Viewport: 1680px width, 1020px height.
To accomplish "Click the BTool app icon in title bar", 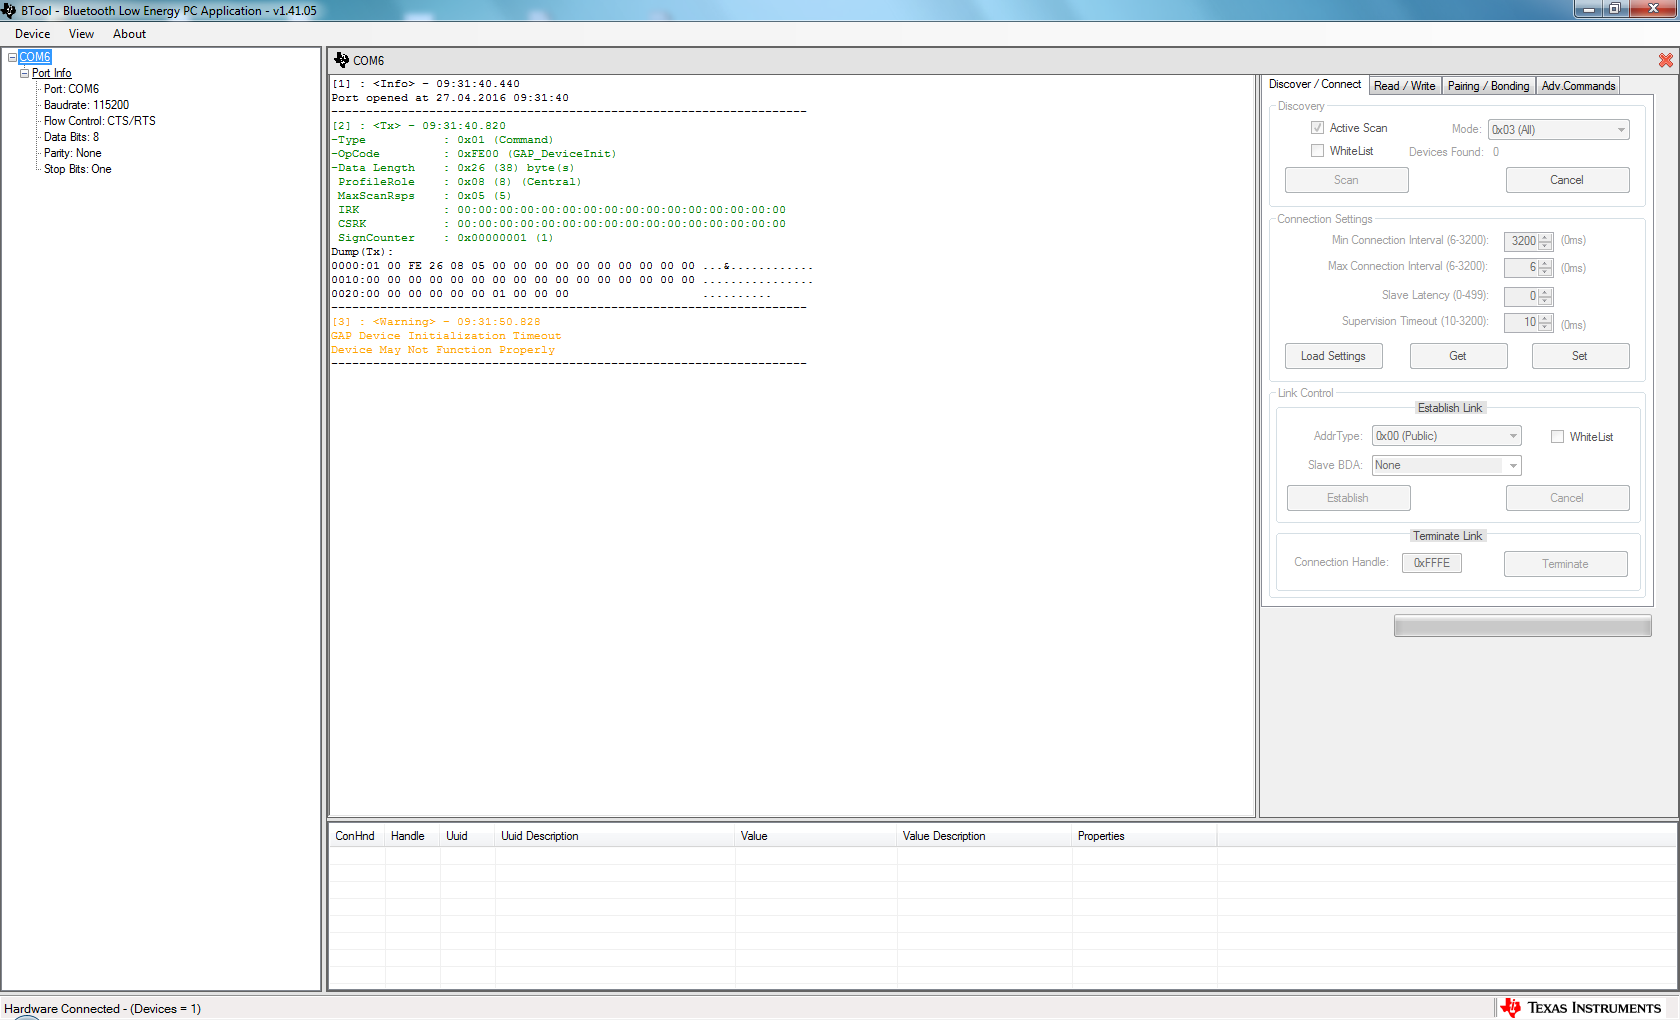I will click(x=9, y=10).
